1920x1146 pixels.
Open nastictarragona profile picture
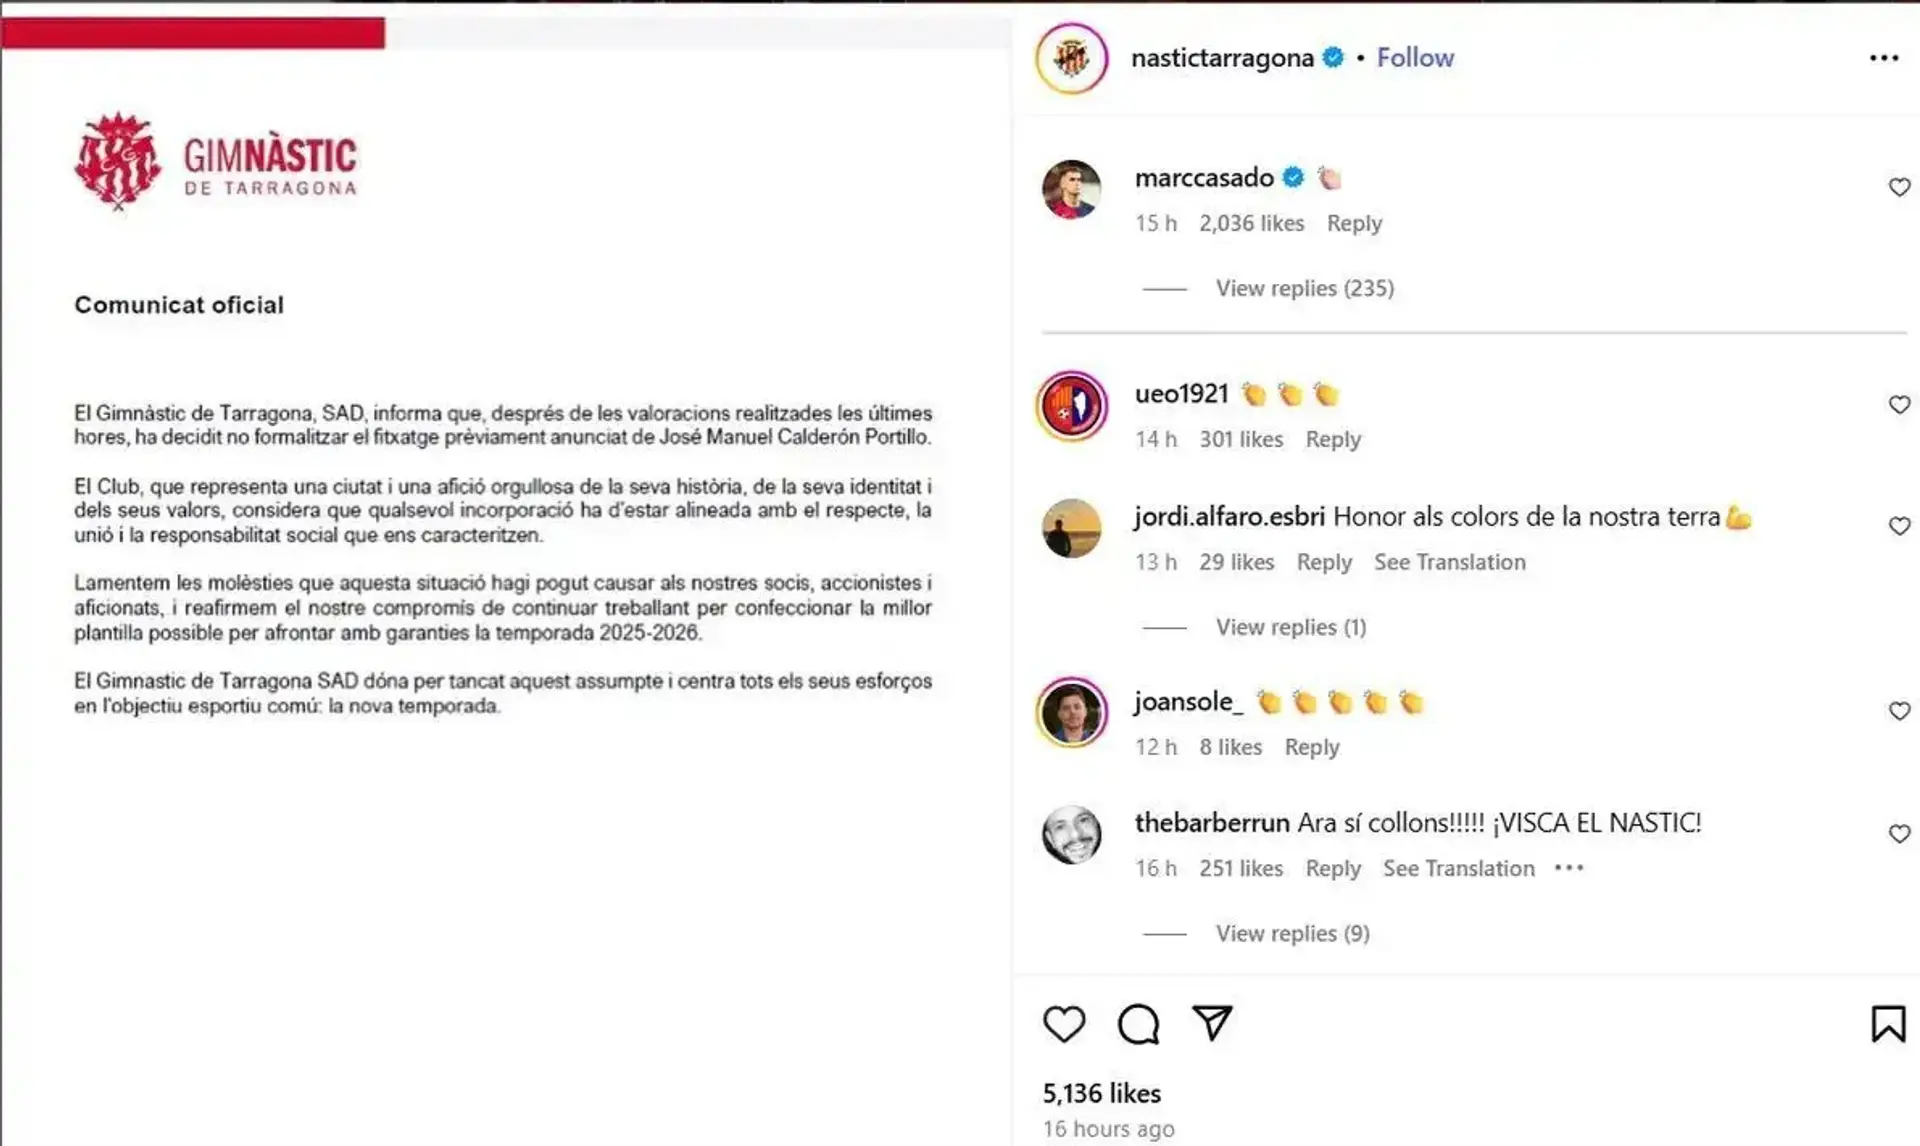pos(1071,58)
